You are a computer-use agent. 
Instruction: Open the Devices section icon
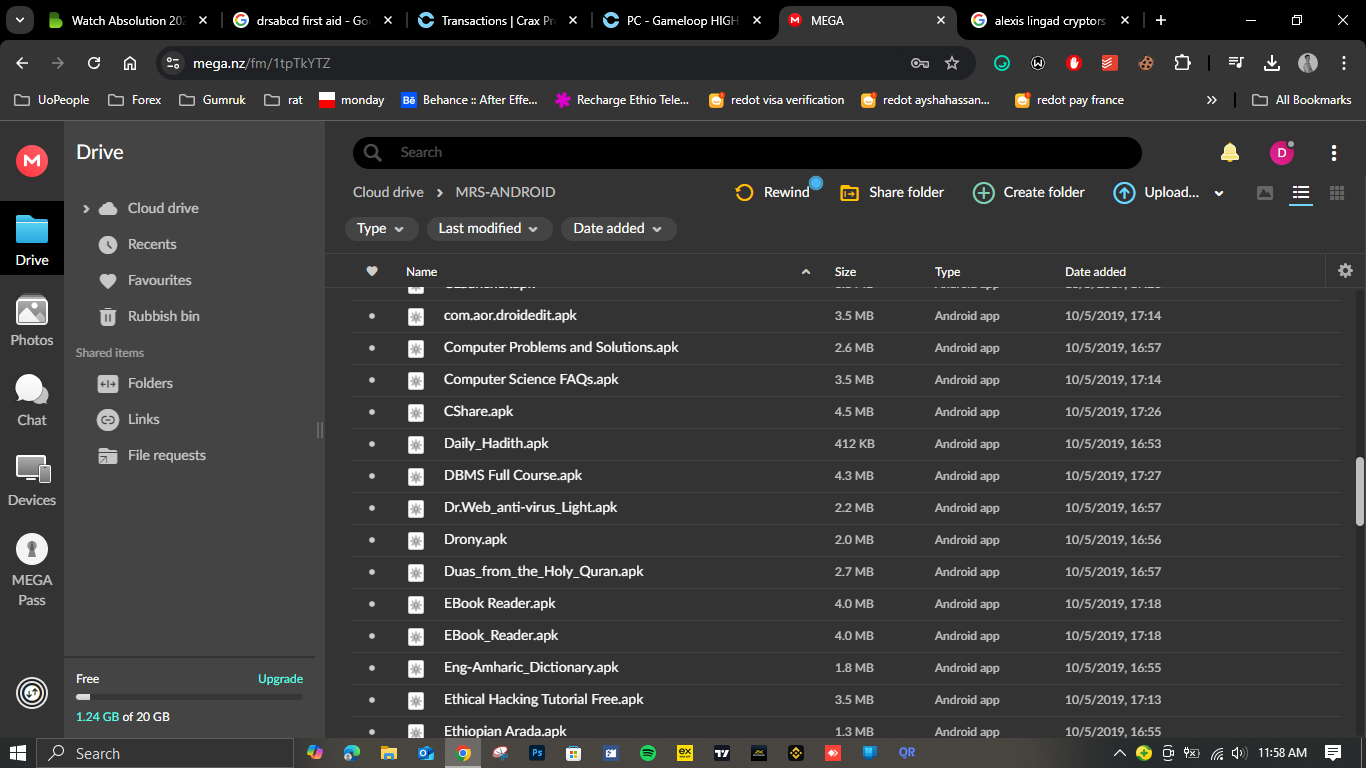pos(32,480)
